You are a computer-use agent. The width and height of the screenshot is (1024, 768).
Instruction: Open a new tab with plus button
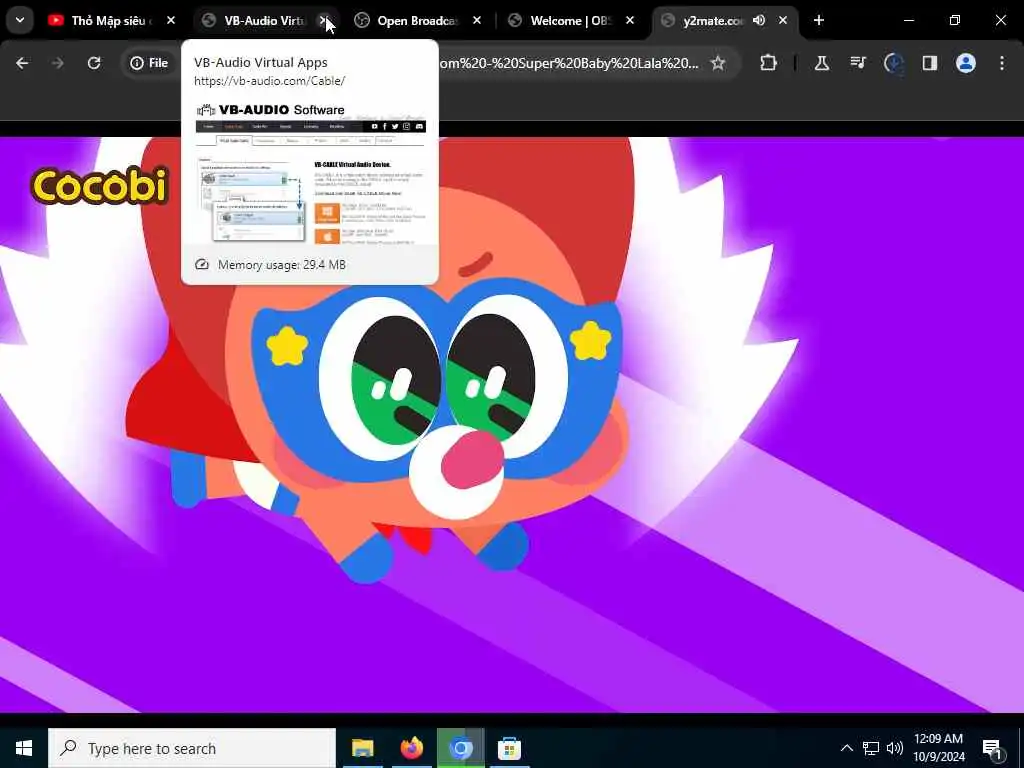pos(819,21)
